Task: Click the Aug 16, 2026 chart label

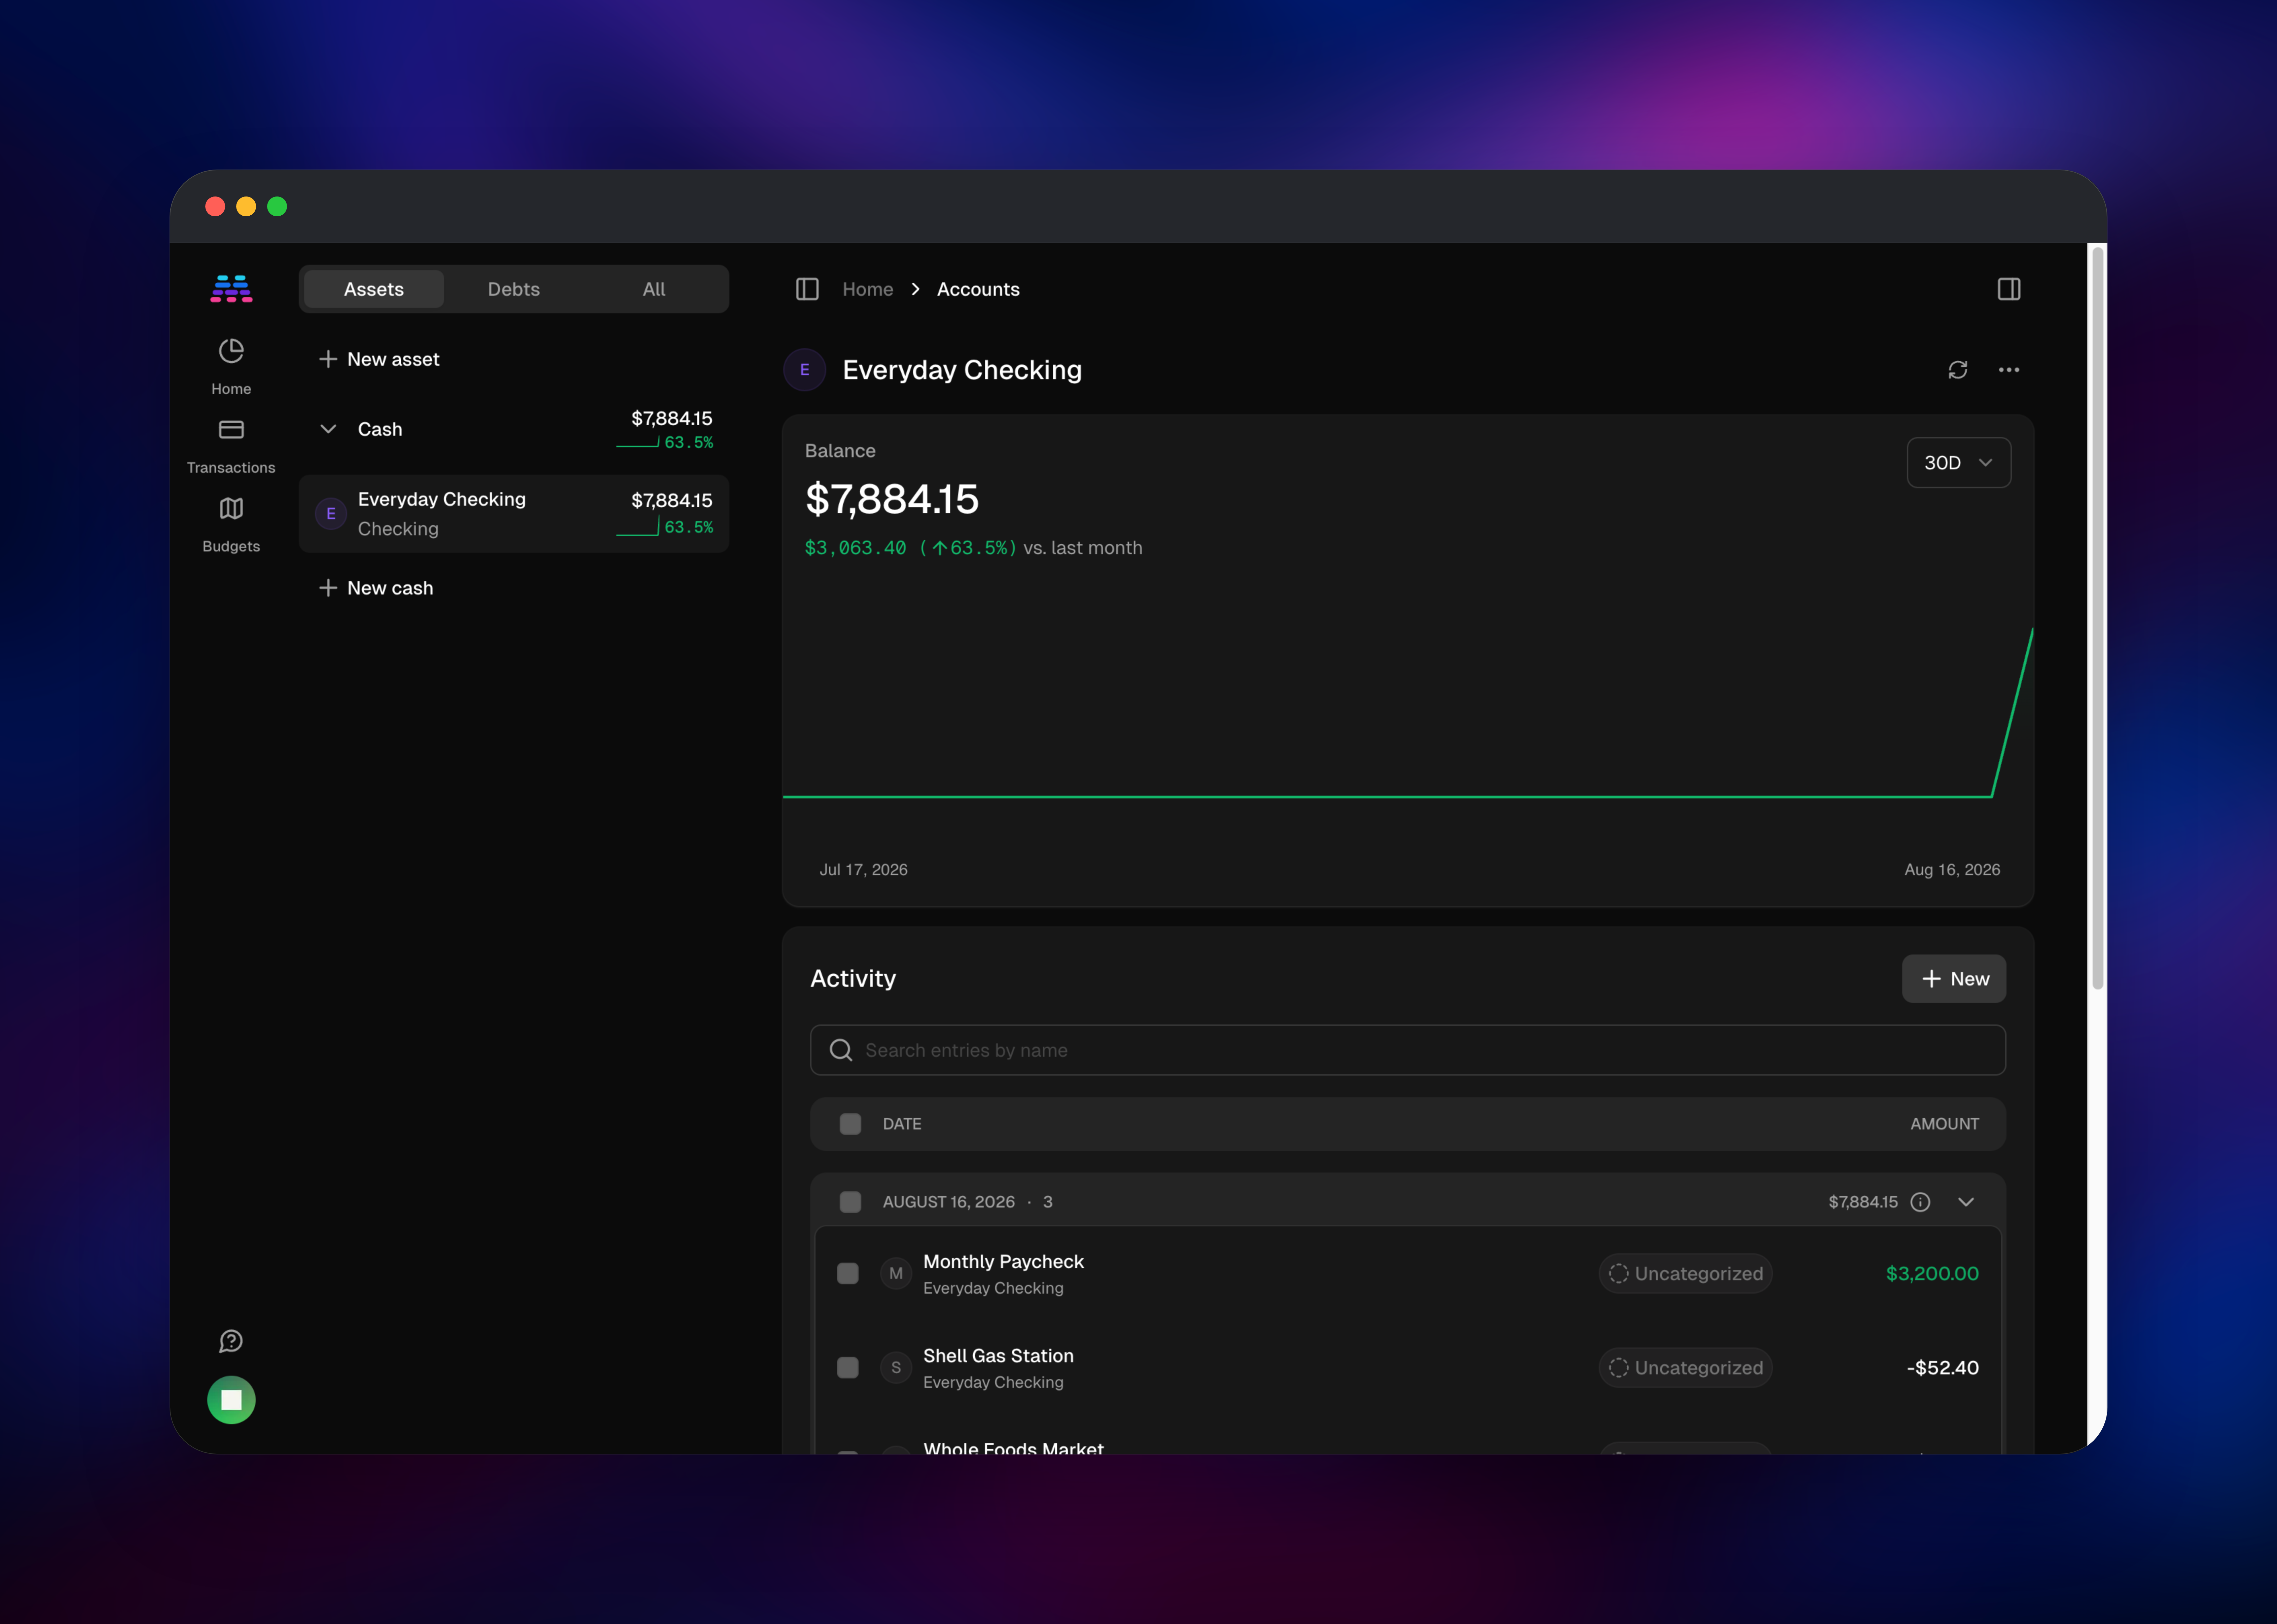Action: [x=1952, y=870]
